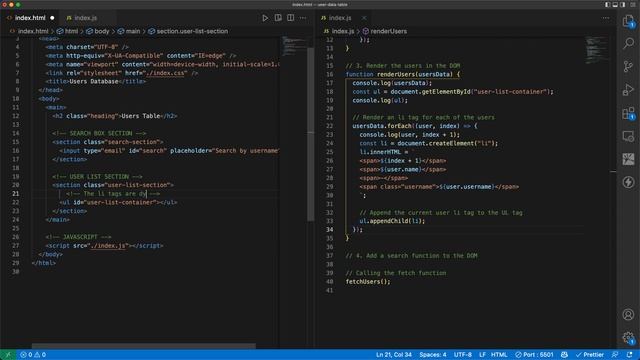Close the right index.js tab

coord(364,18)
